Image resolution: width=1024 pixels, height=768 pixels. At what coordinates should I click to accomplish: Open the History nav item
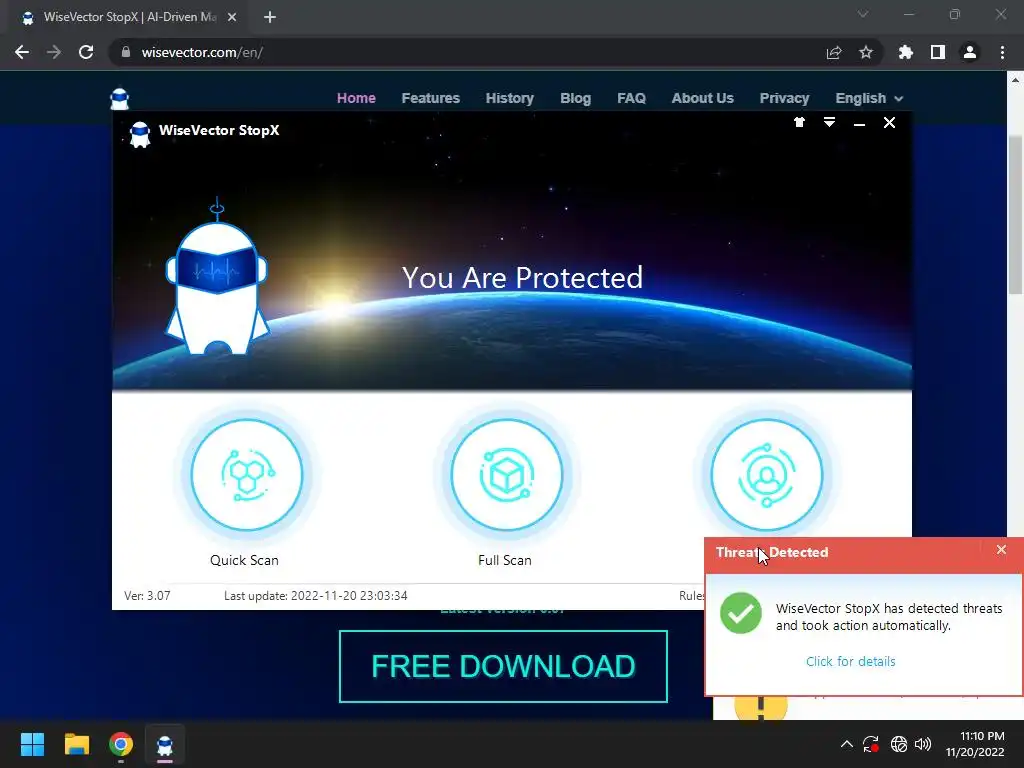(509, 98)
